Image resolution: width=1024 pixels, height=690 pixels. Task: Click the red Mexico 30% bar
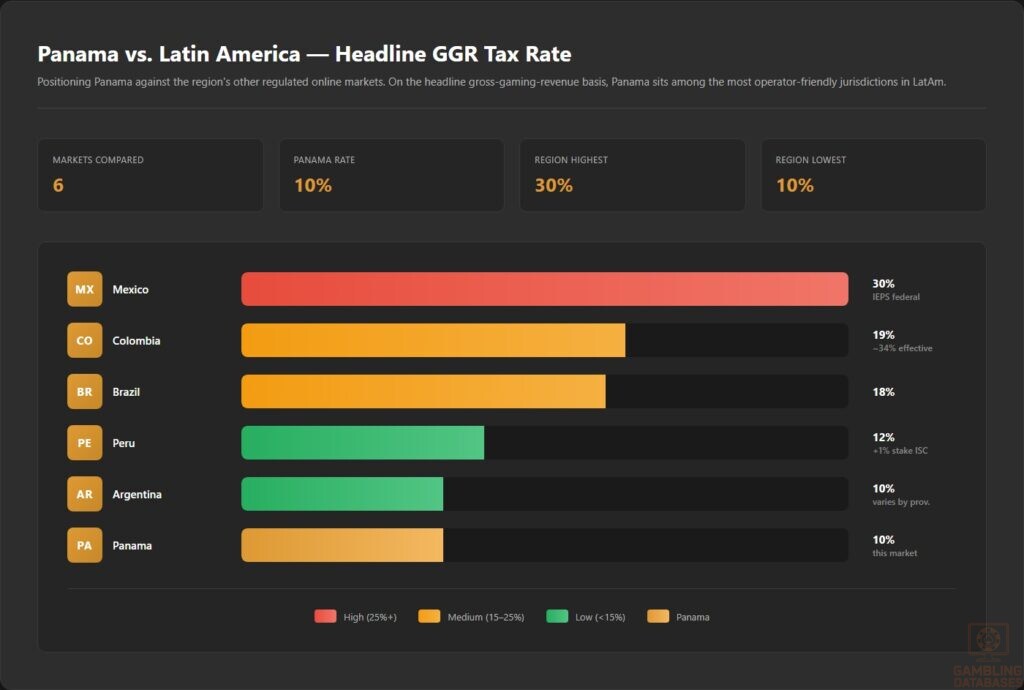[545, 289]
